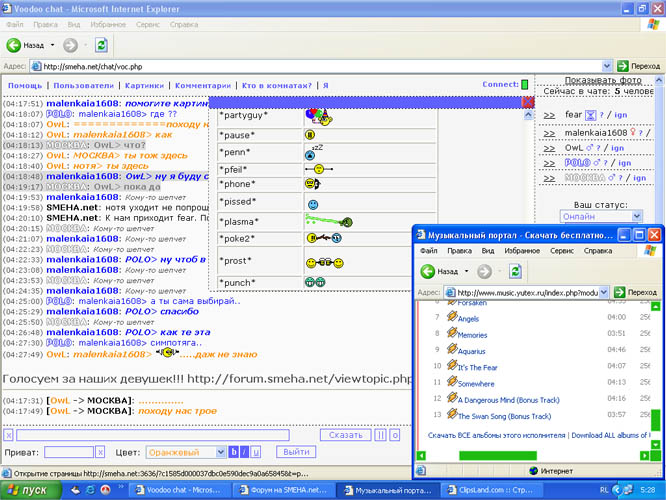Open Правка menu in music portal window
The width and height of the screenshot is (666, 500).
point(460,251)
